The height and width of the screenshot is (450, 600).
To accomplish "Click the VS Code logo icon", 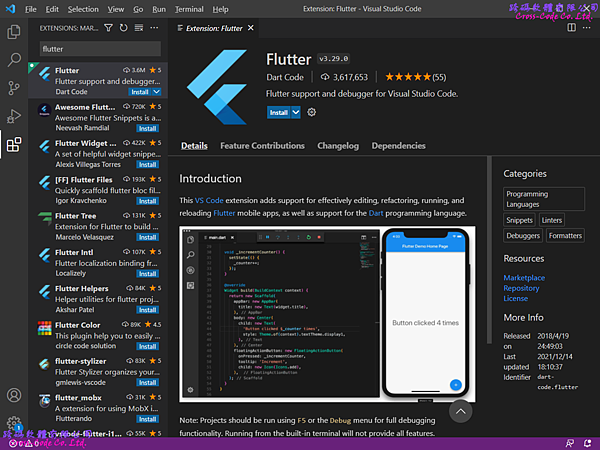I will [x=11, y=9].
